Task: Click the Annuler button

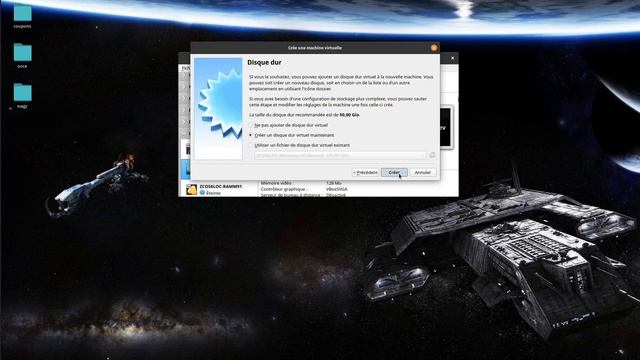Action: 423,173
